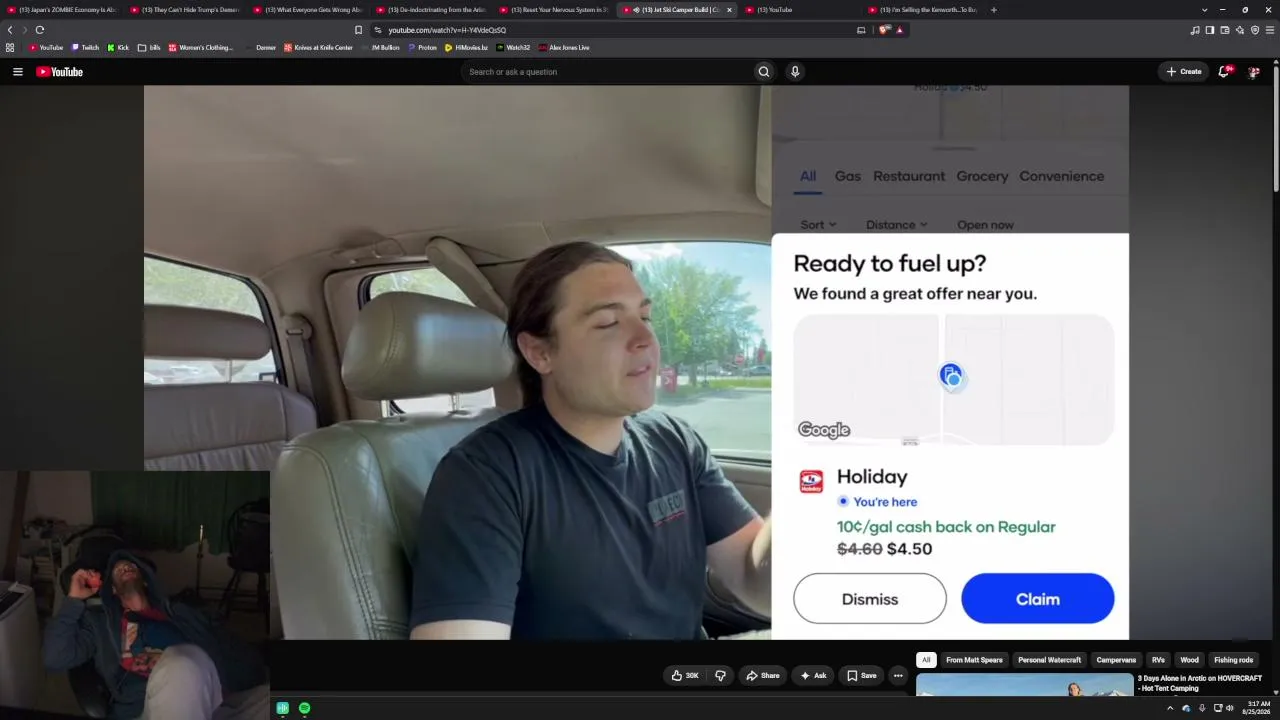Screen dimensions: 1280x720
Task: Open the HiMovies.bz bookmark
Action: (466, 47)
